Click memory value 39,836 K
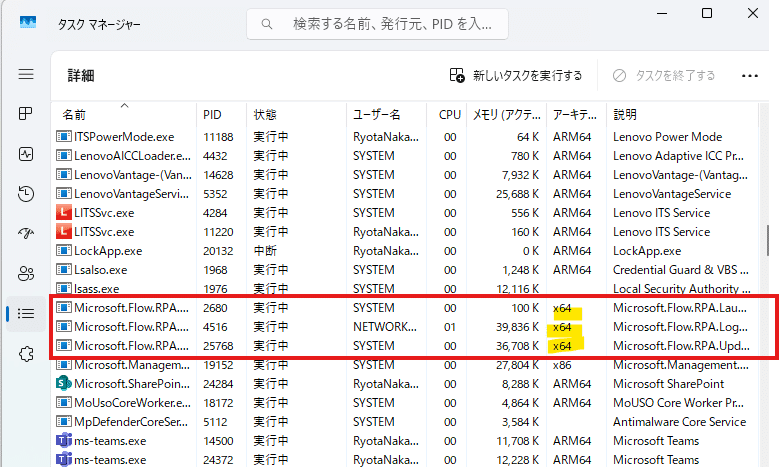This screenshot has height=467, width=780. [517, 327]
